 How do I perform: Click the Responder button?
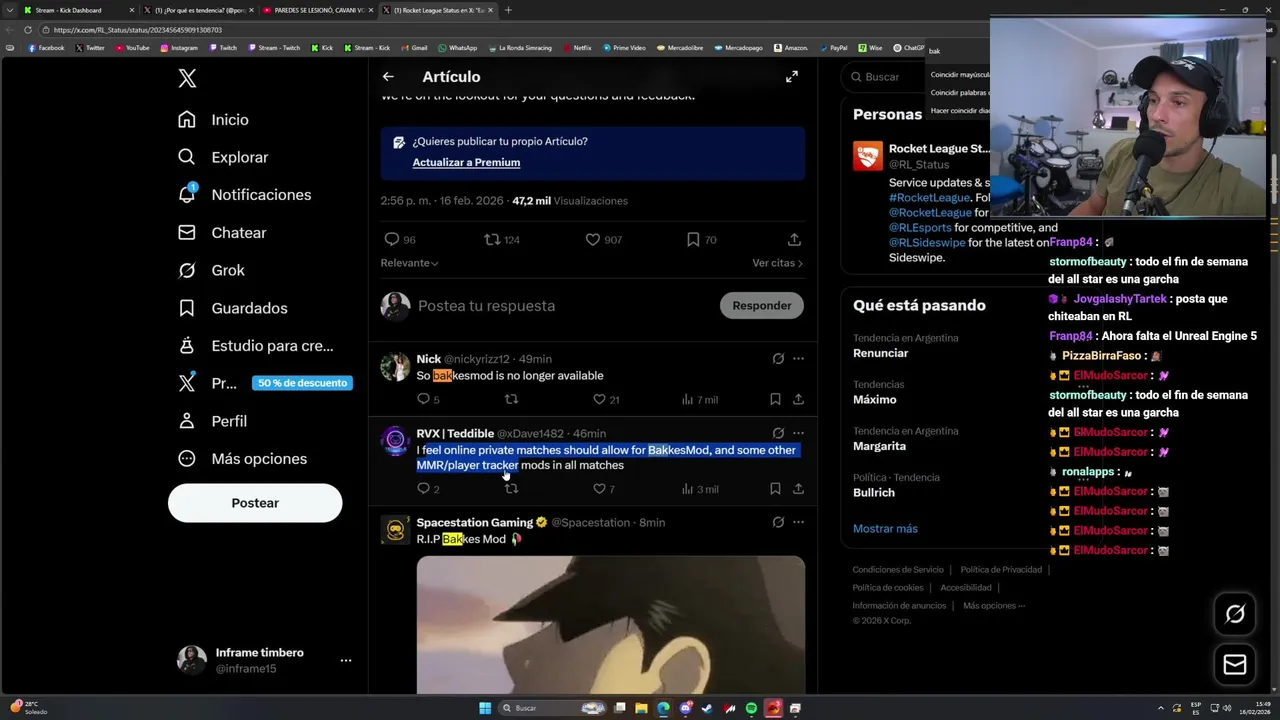tap(762, 306)
